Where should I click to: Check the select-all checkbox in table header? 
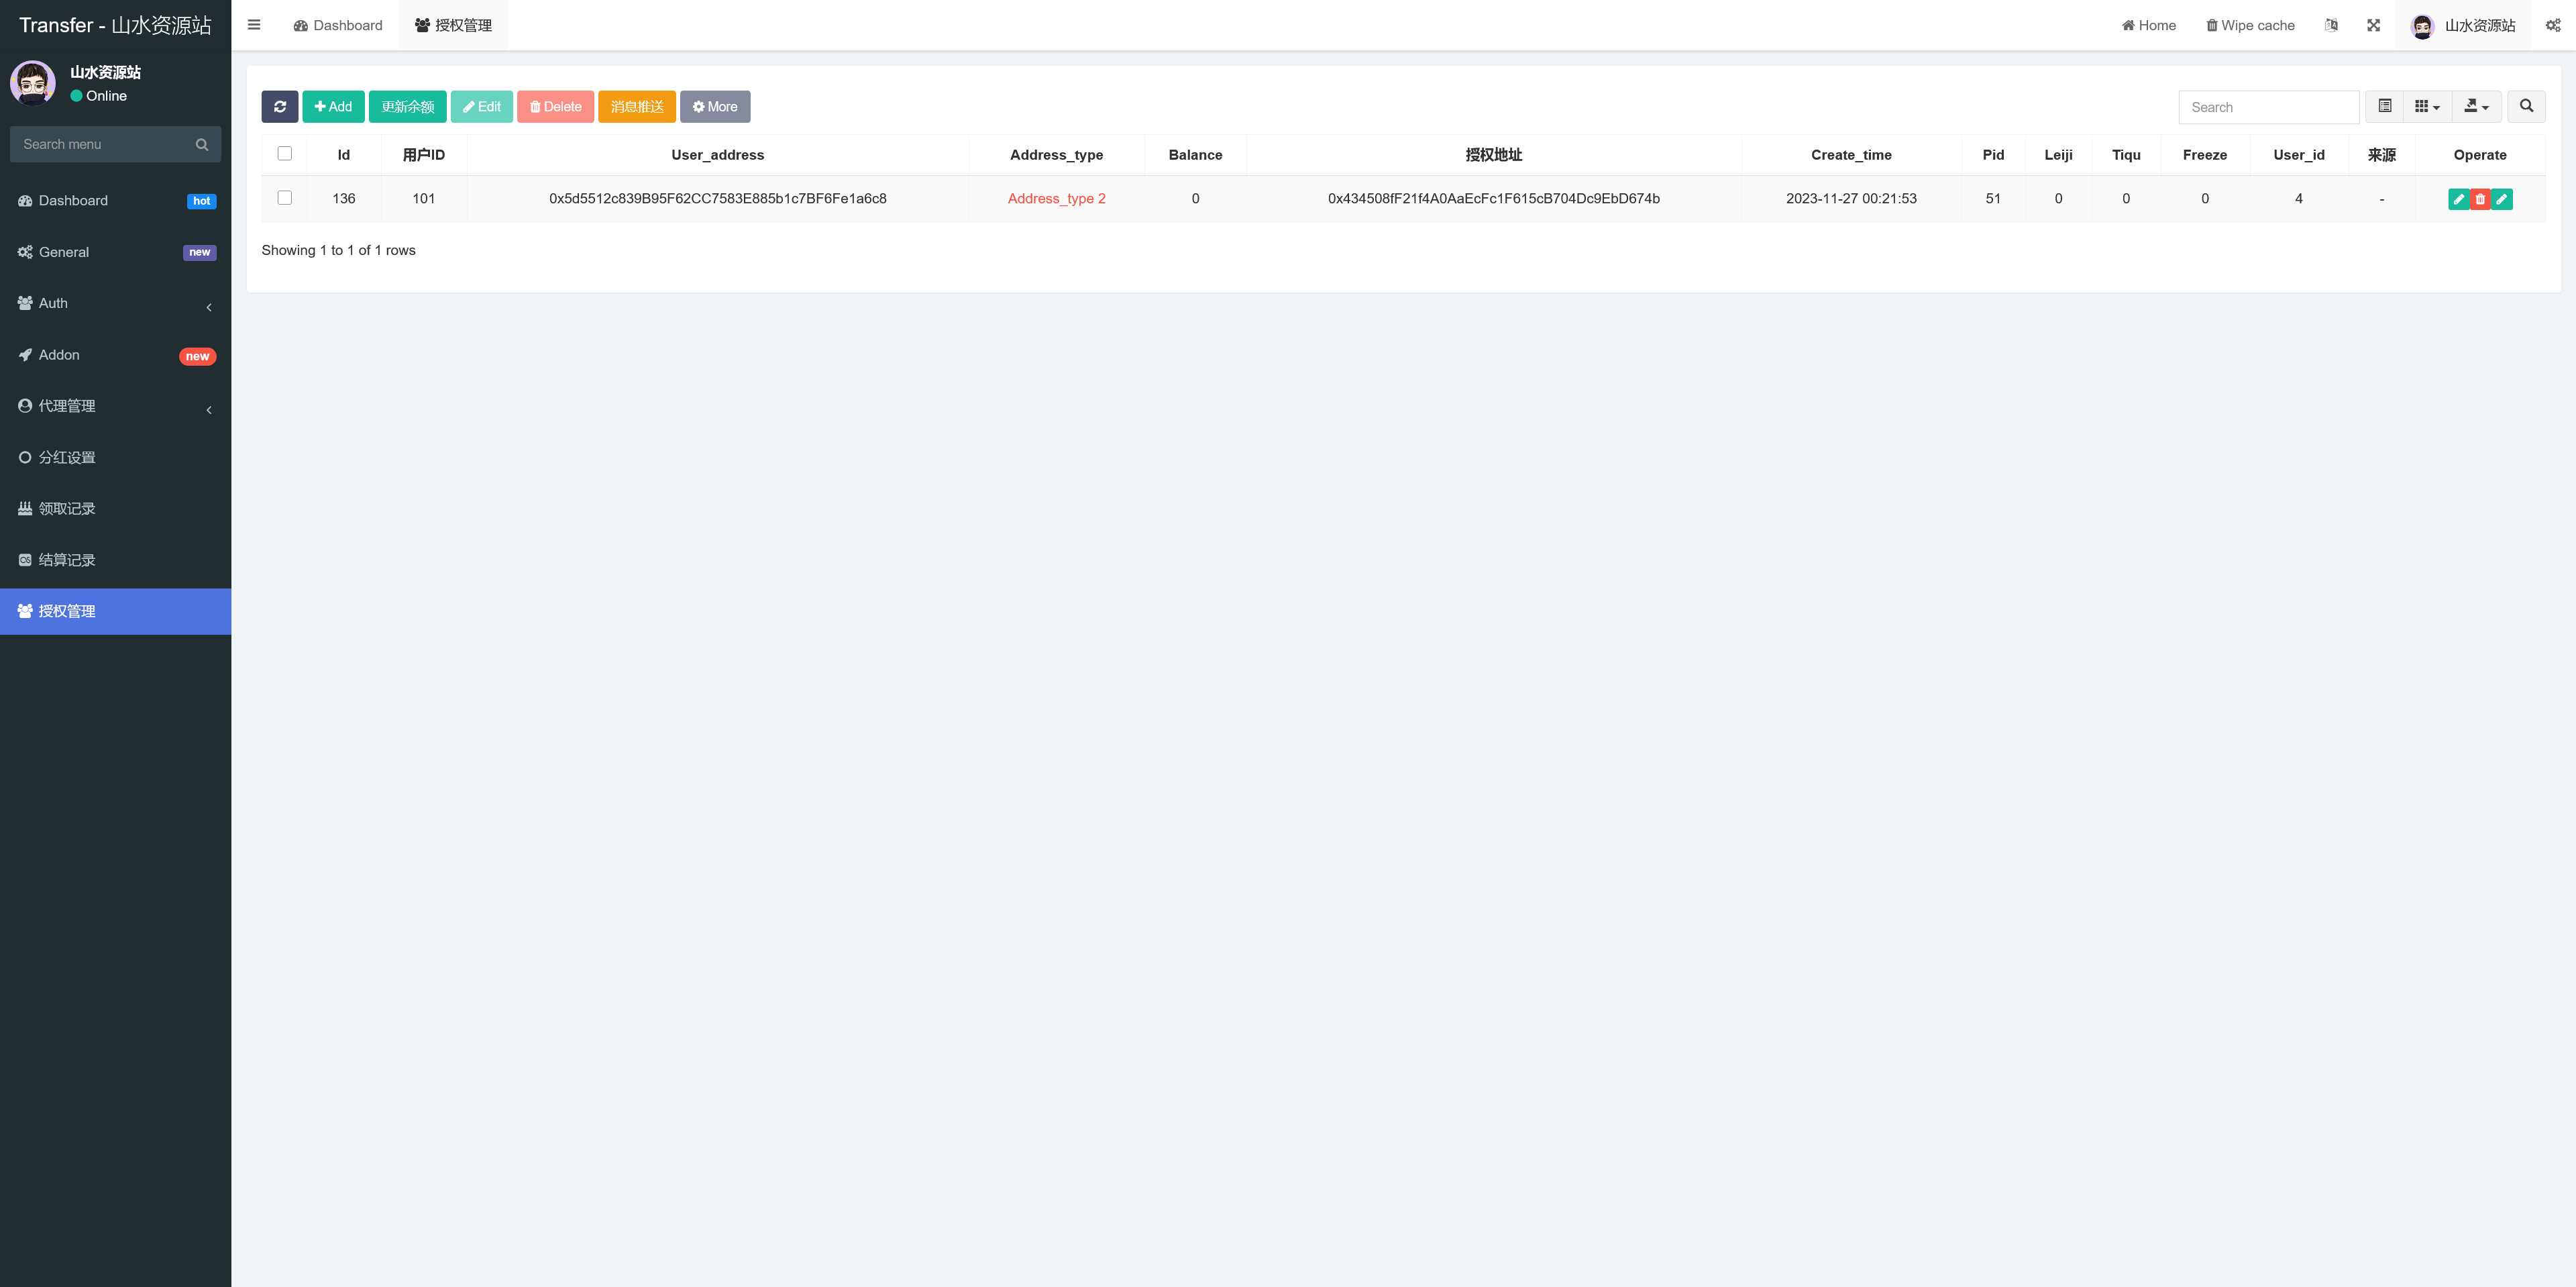[285, 154]
